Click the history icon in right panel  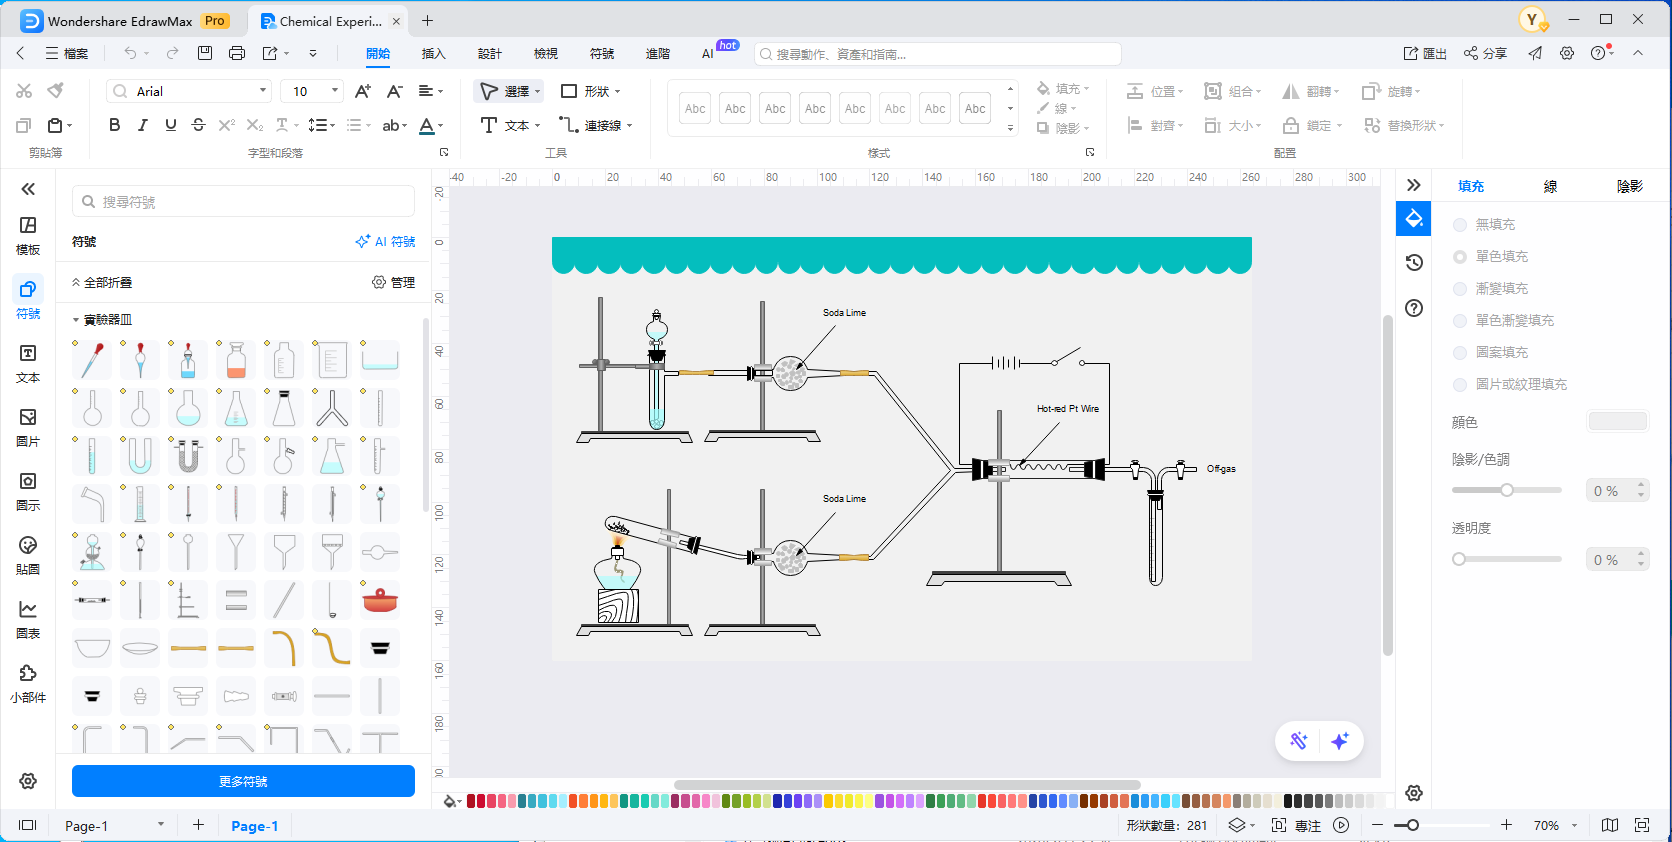(1414, 263)
